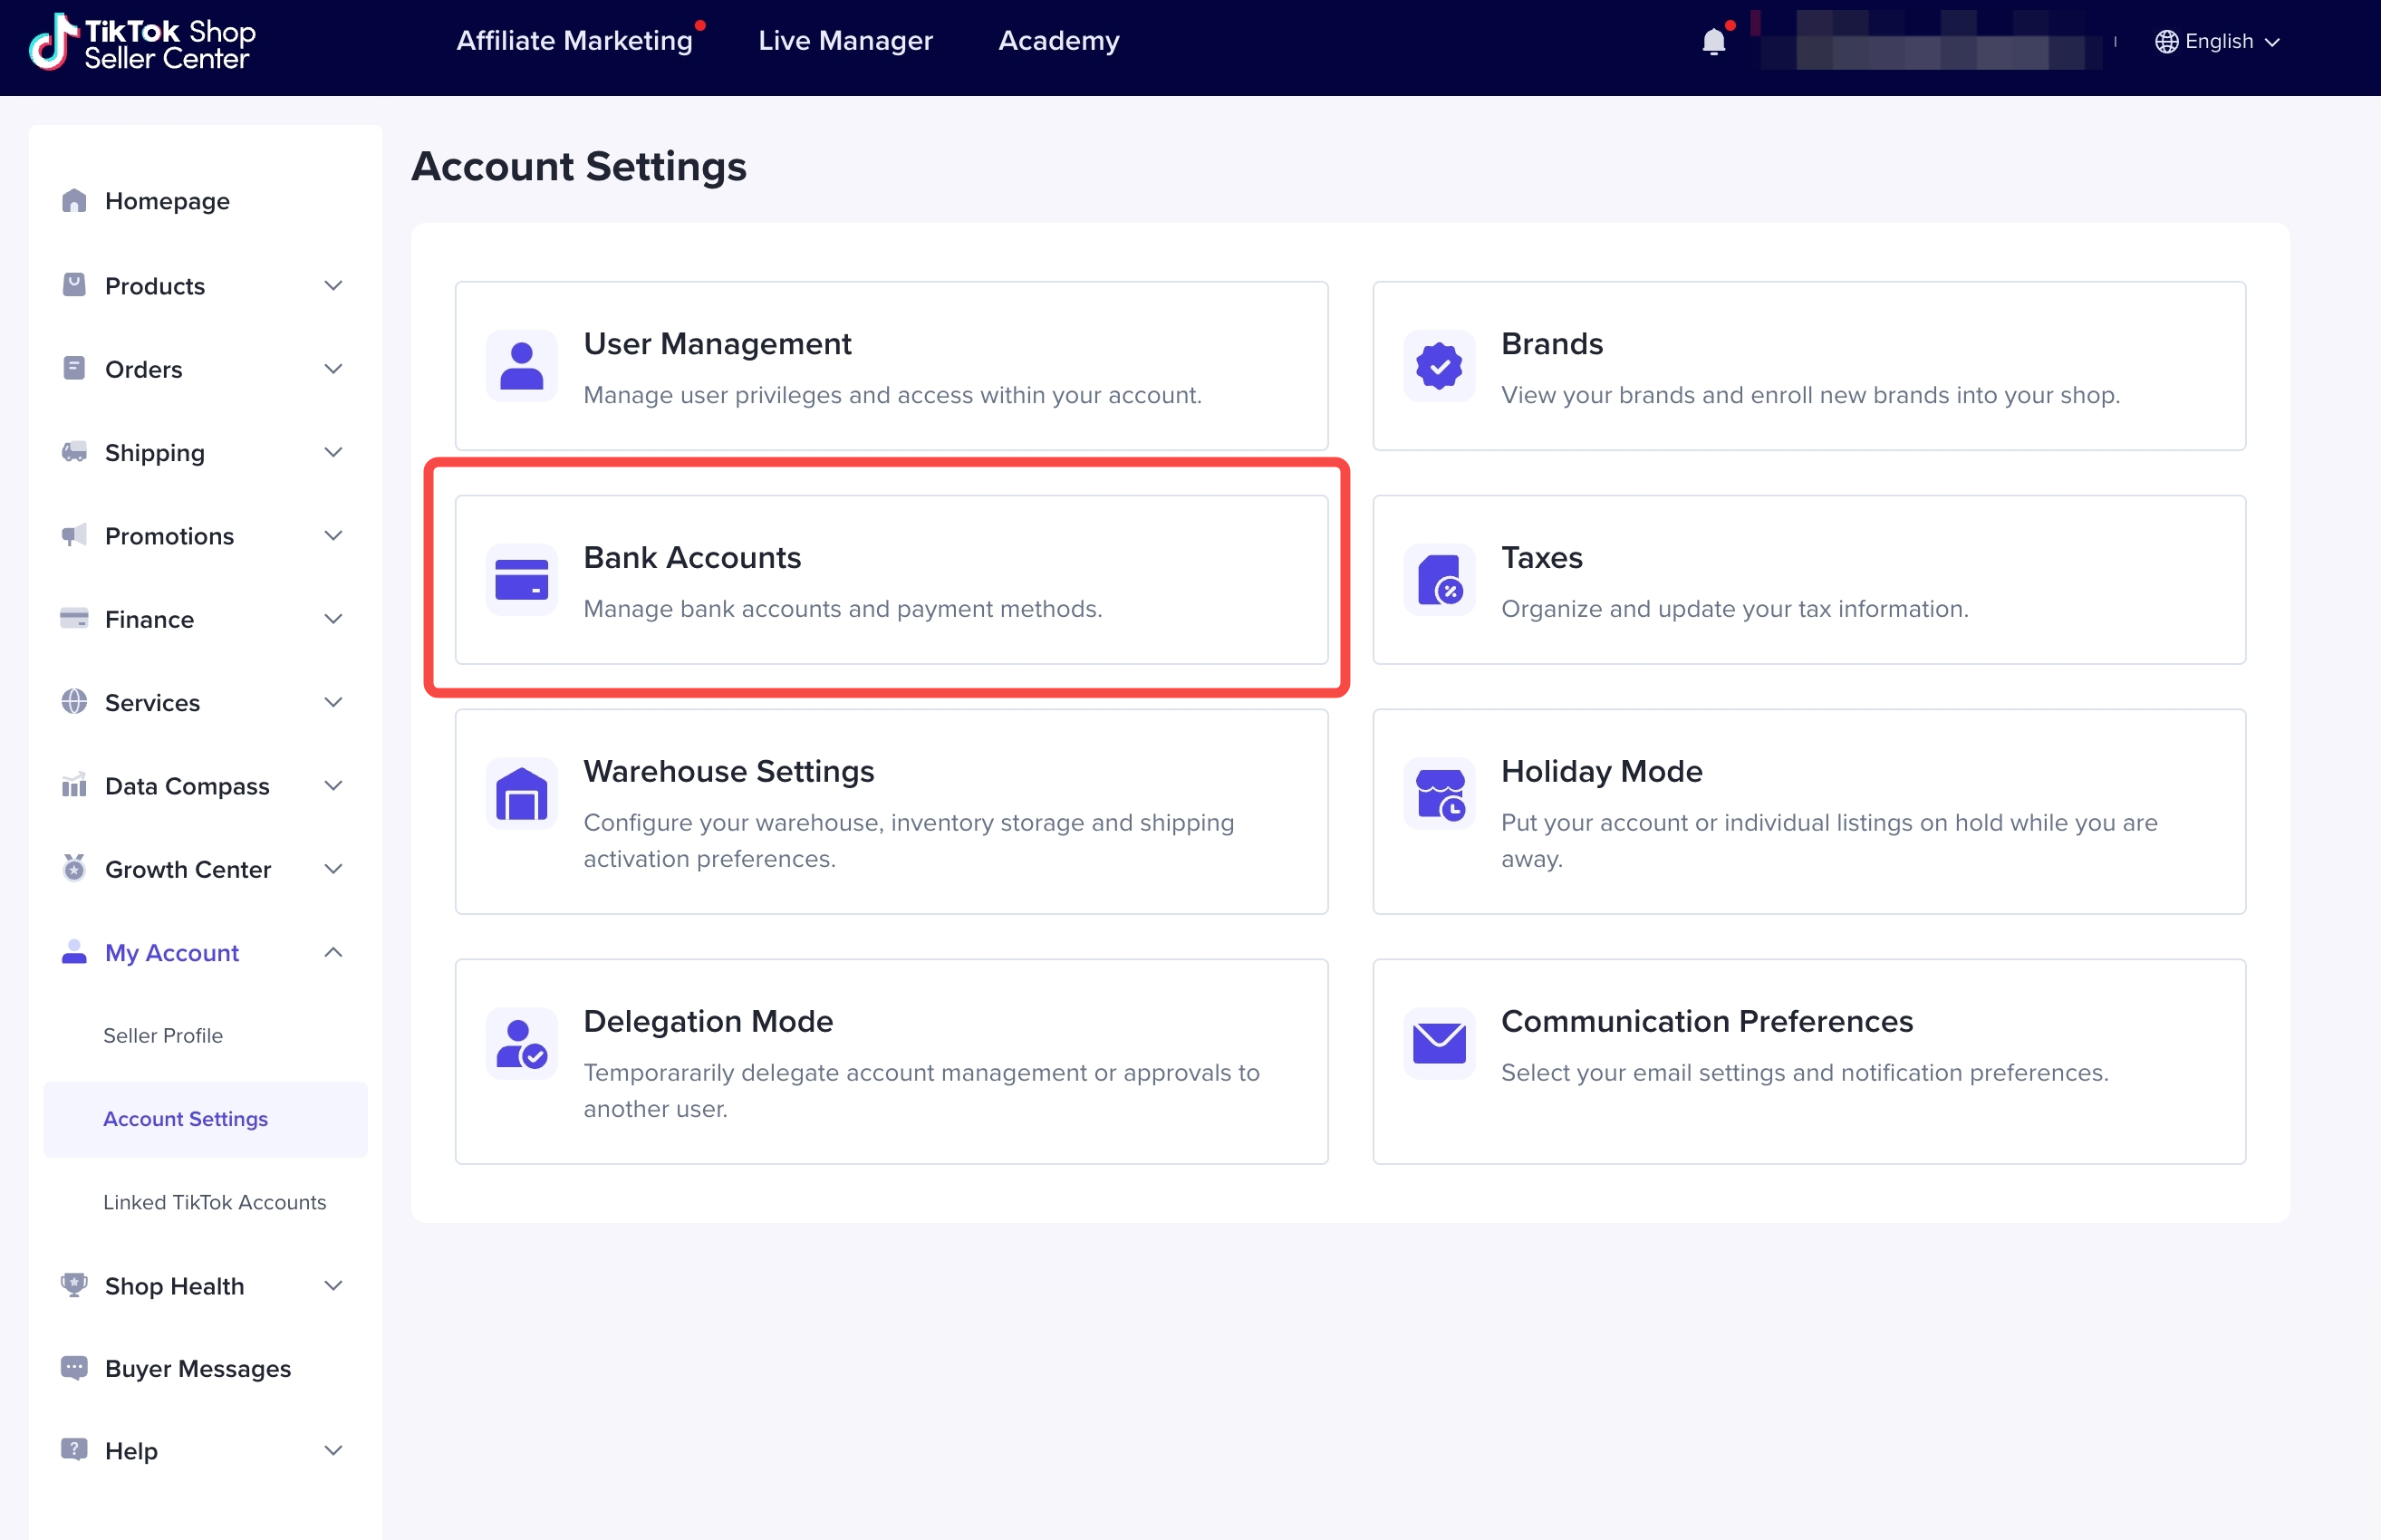The height and width of the screenshot is (1540, 2381).
Task: Click the notification bell icon
Action: click(1713, 42)
